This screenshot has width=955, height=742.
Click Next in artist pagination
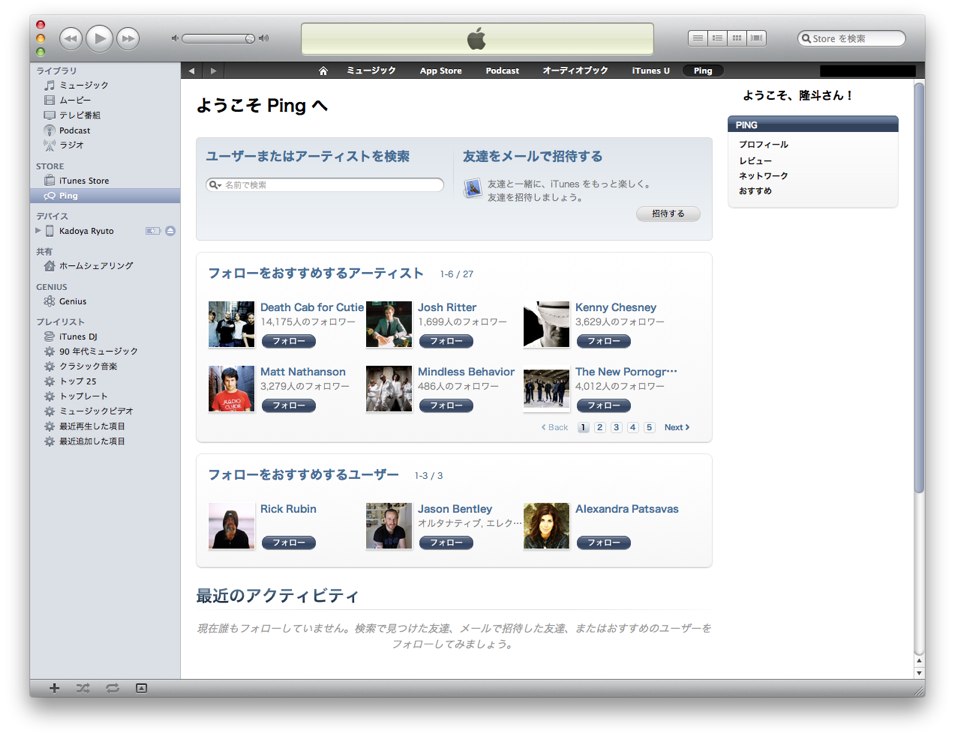pyautogui.click(x=677, y=427)
